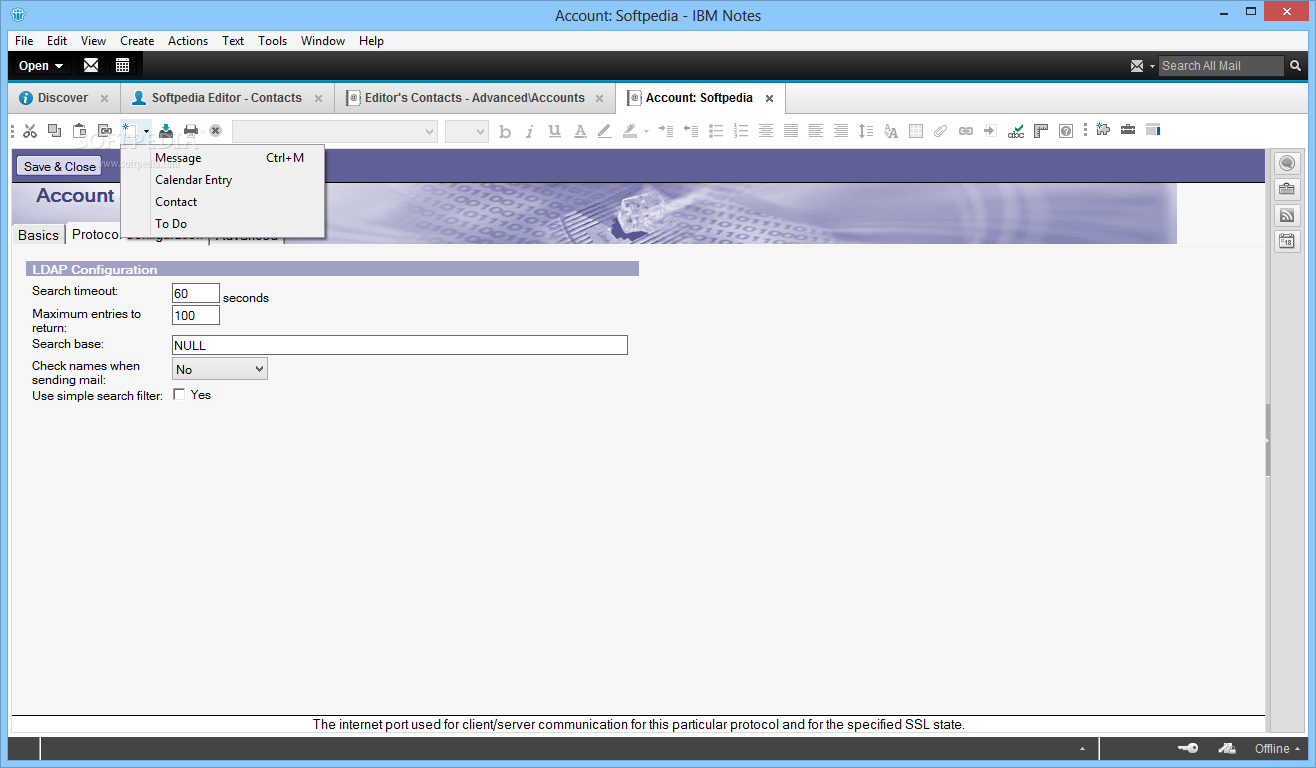
Task: Click the question mark Help icon
Action: tap(1066, 131)
